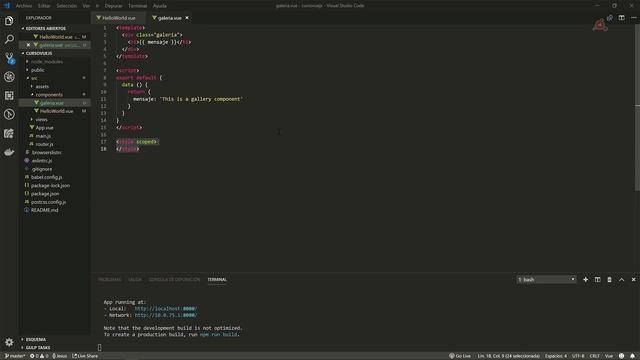The height and width of the screenshot is (360, 640).
Task: Click errors and warnings count in status bar
Action: coord(39,356)
